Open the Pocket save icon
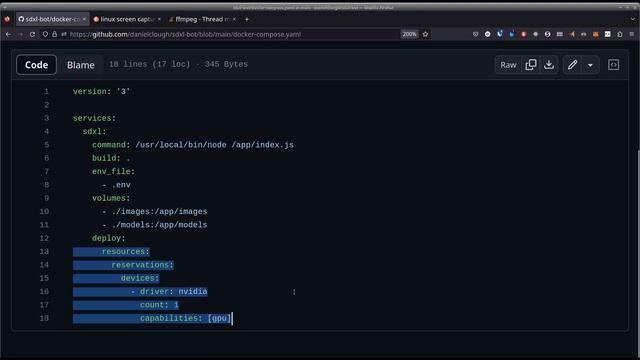This screenshot has width=640, height=360. click(476, 34)
